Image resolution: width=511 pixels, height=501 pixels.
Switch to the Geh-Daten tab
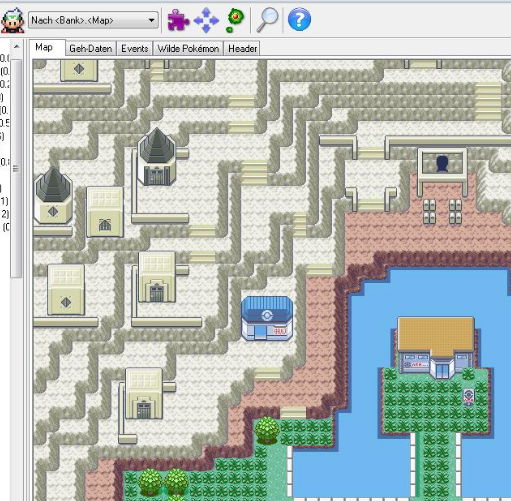coord(91,49)
